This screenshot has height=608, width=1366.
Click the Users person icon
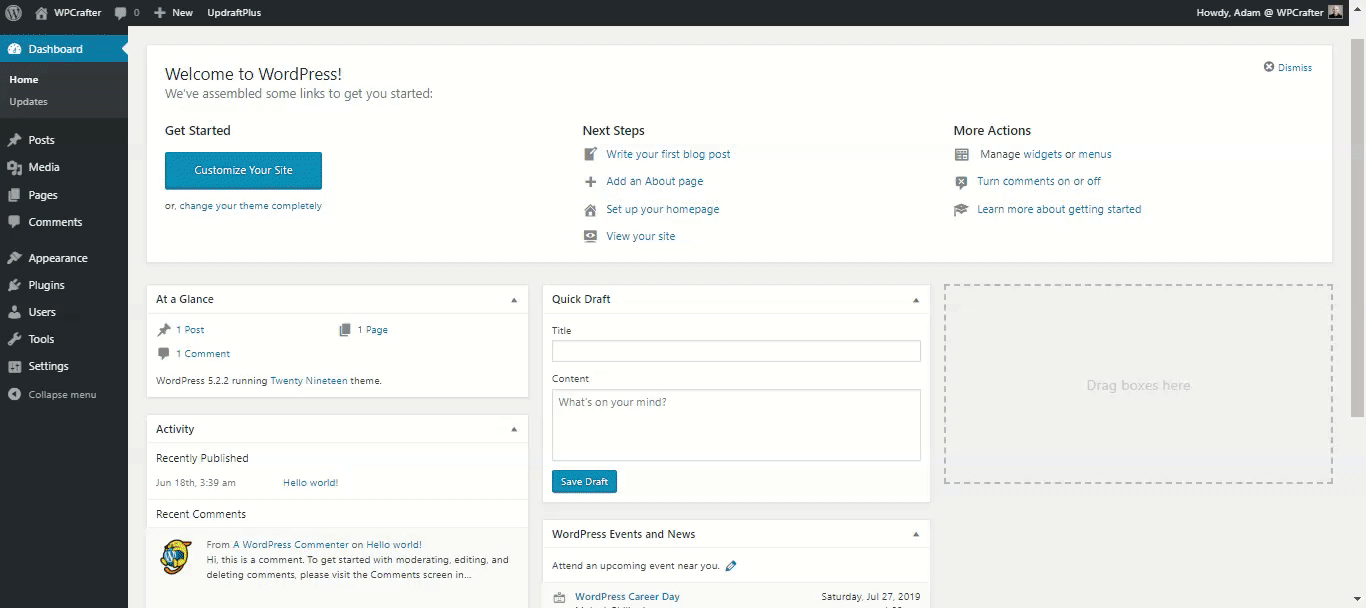pyautogui.click(x=14, y=312)
